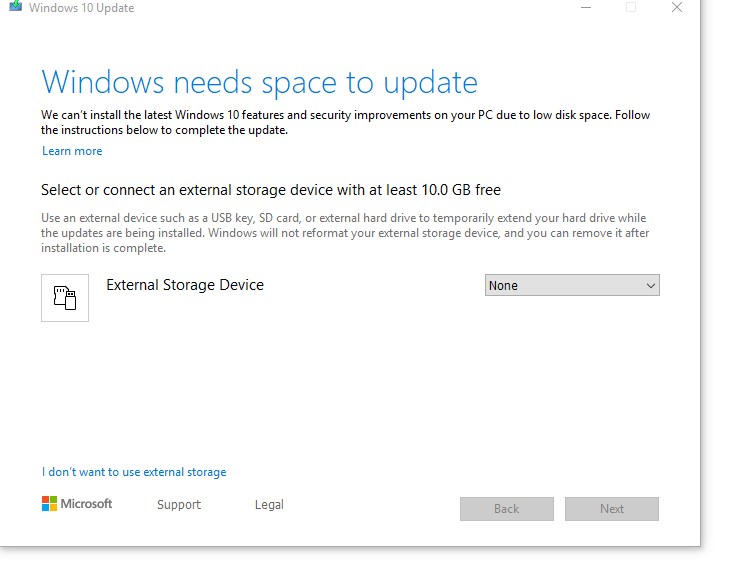Click the Microsoft four-color logo
Screen dimensions: 746x569
[49, 504]
